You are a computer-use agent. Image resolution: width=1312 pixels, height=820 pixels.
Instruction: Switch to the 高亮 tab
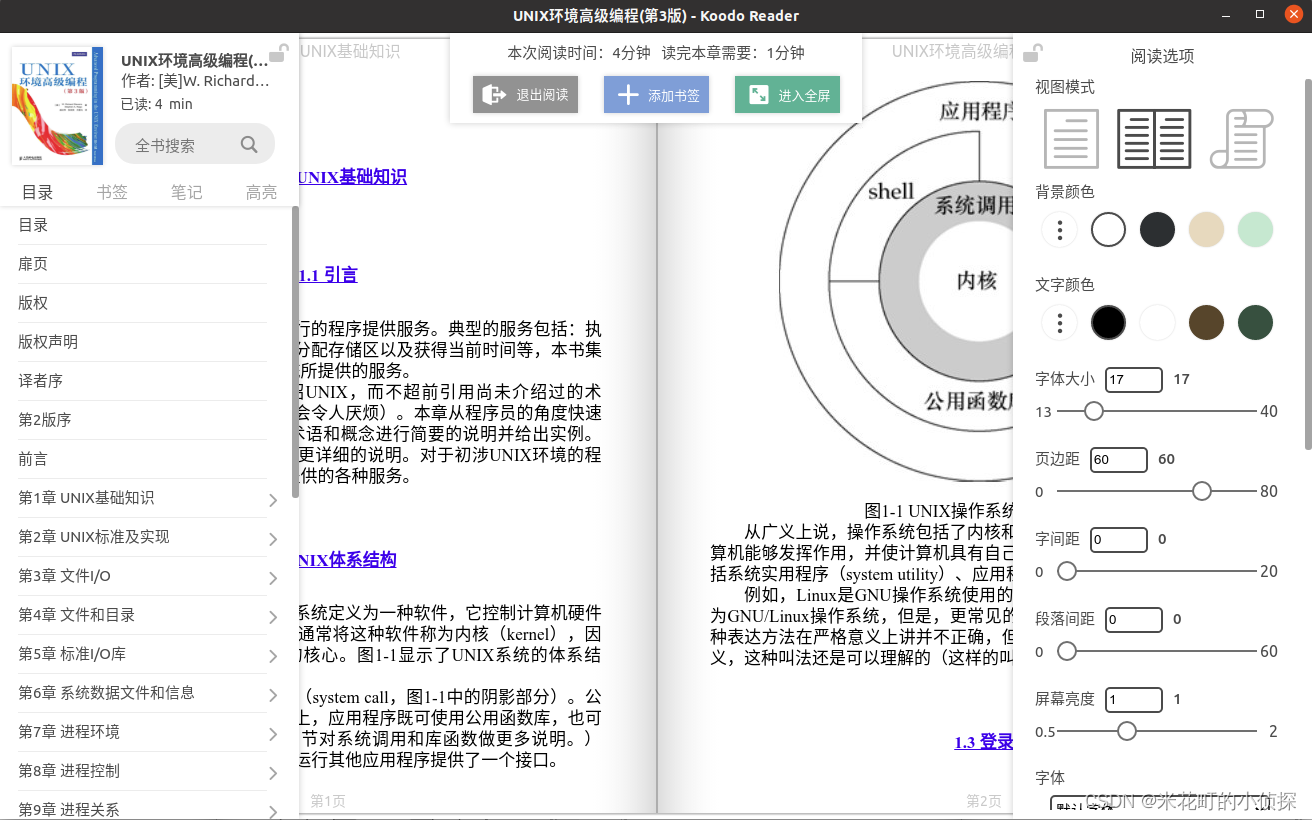pyautogui.click(x=261, y=192)
